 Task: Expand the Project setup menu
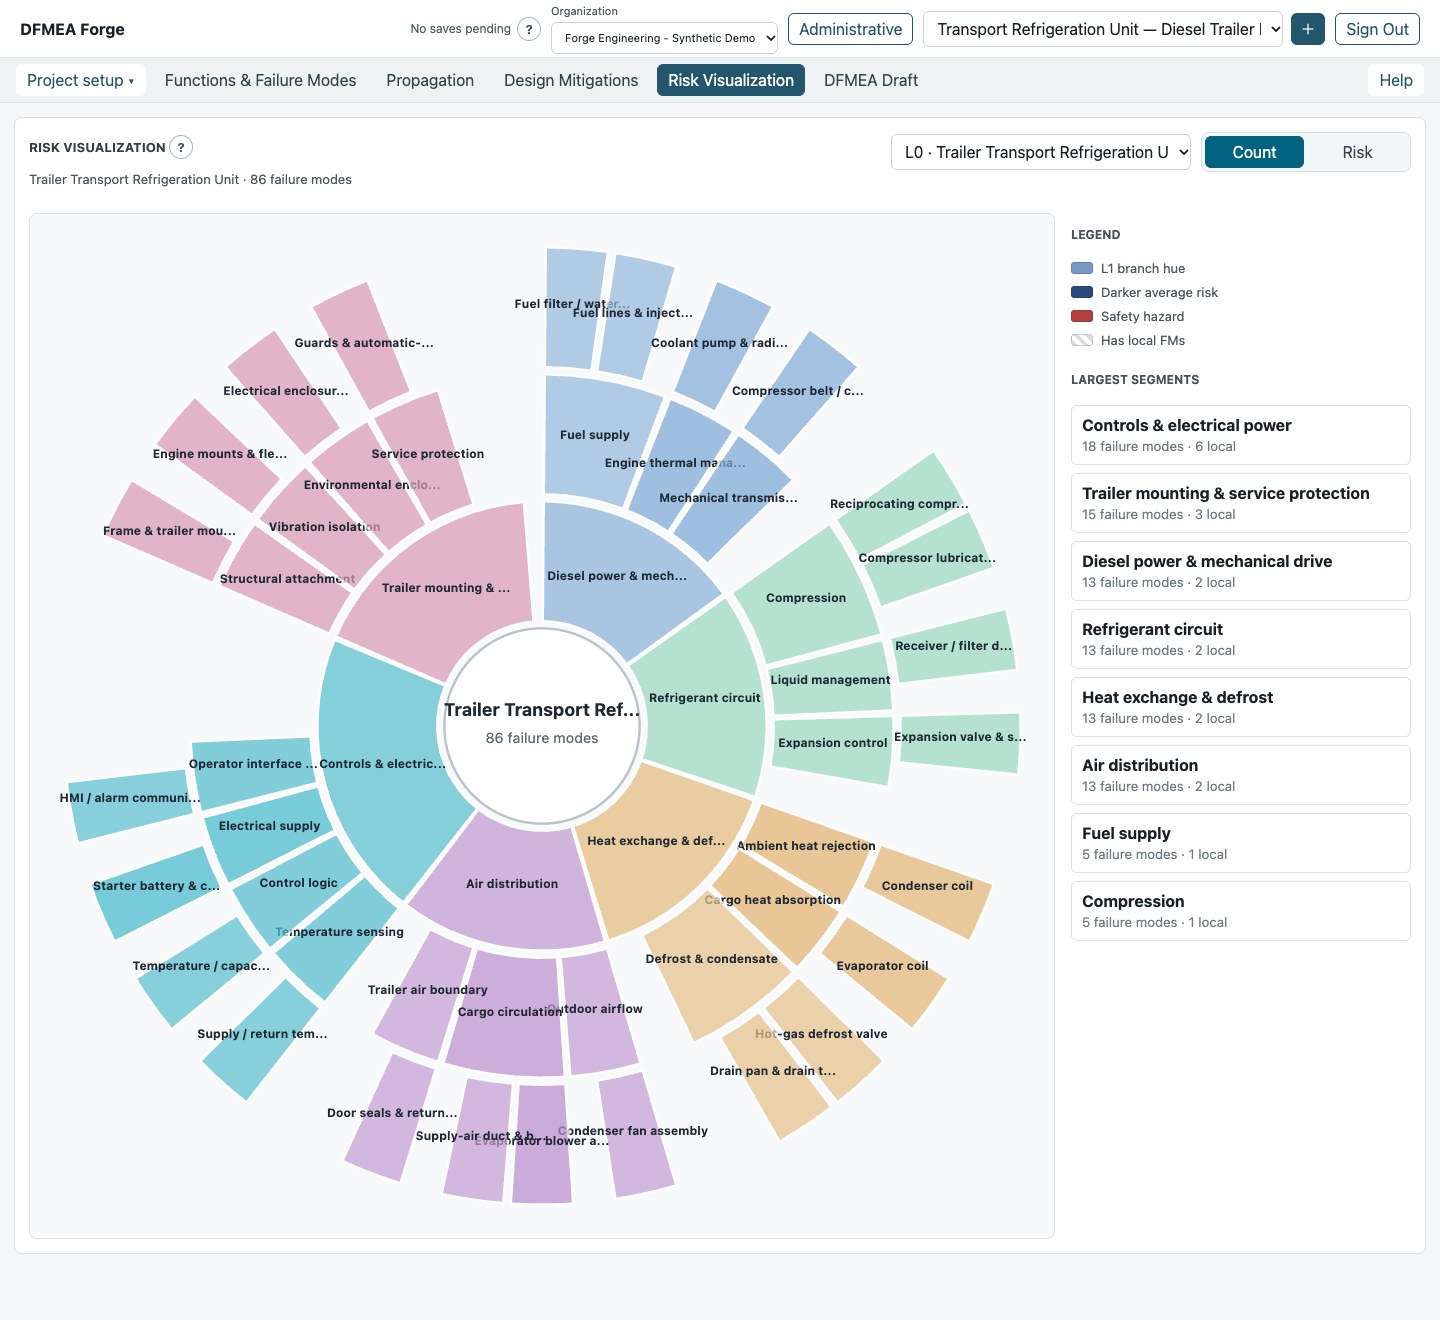(80, 80)
